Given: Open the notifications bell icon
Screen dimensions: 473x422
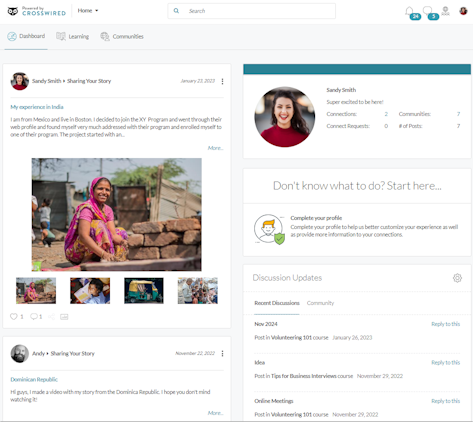Looking at the screenshot, I should 409,11.
